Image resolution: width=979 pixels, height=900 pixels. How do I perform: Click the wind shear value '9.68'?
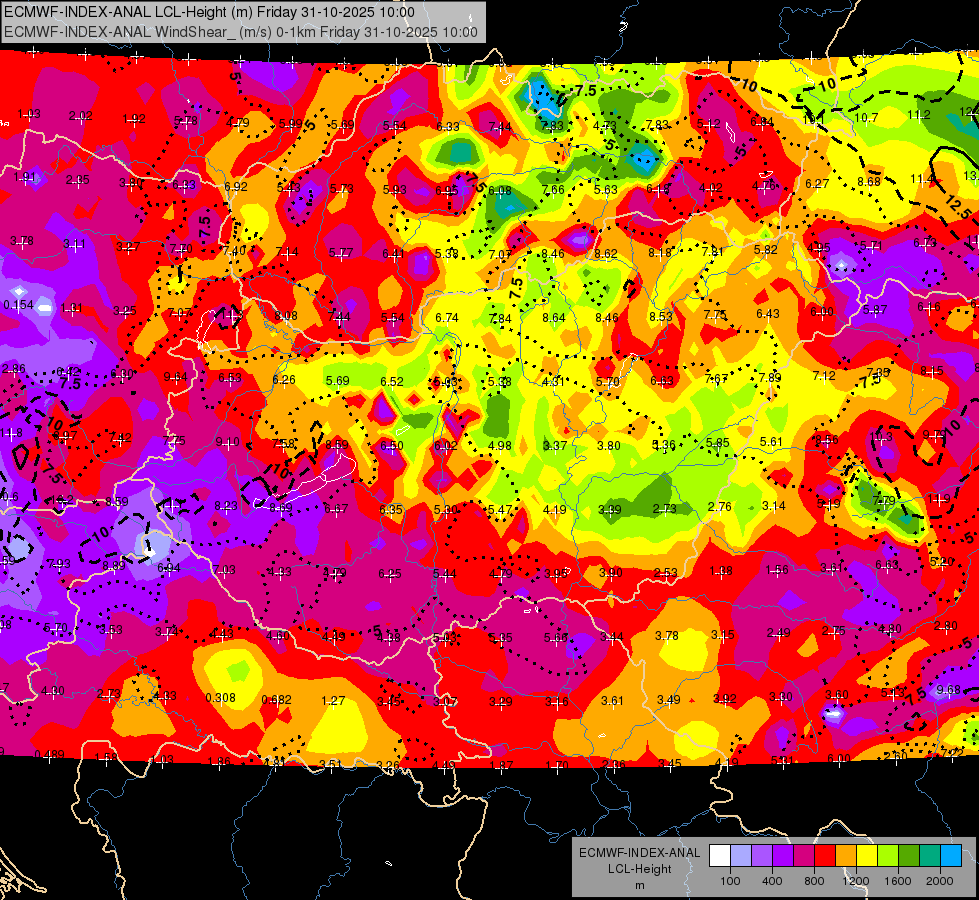(x=949, y=690)
